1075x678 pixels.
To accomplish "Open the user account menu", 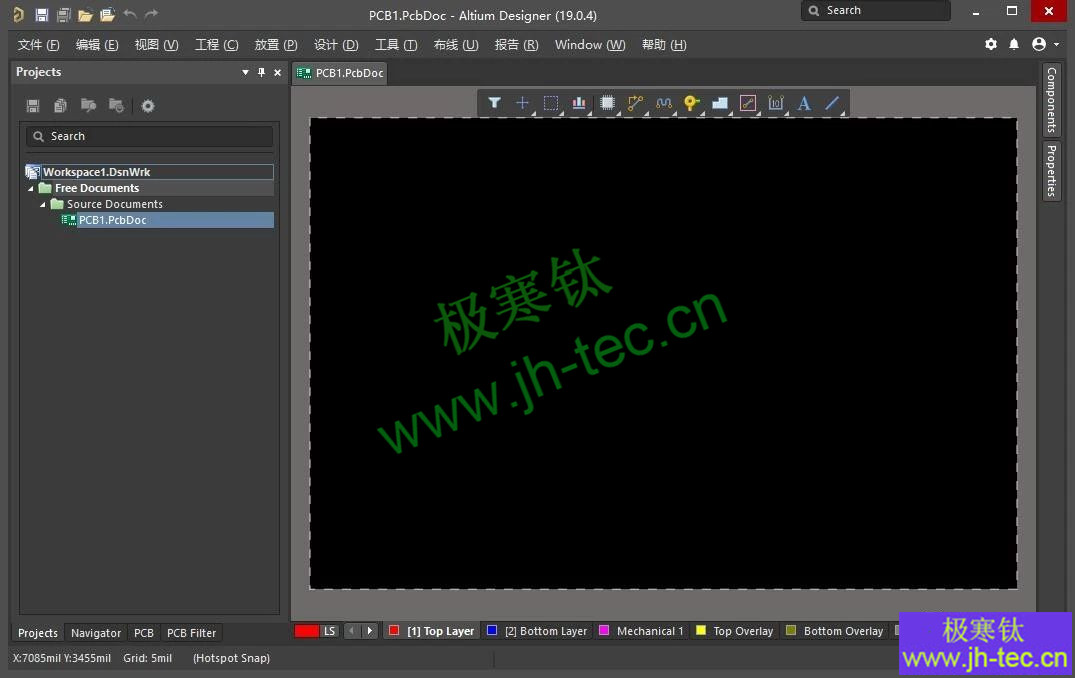I will (x=1045, y=44).
